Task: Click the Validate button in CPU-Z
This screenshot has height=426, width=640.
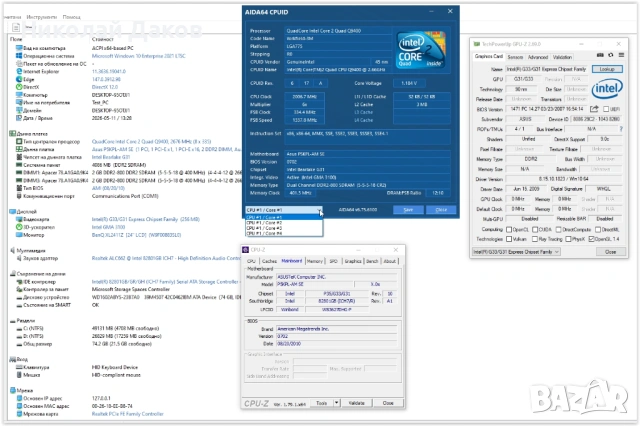Action: 356,403
